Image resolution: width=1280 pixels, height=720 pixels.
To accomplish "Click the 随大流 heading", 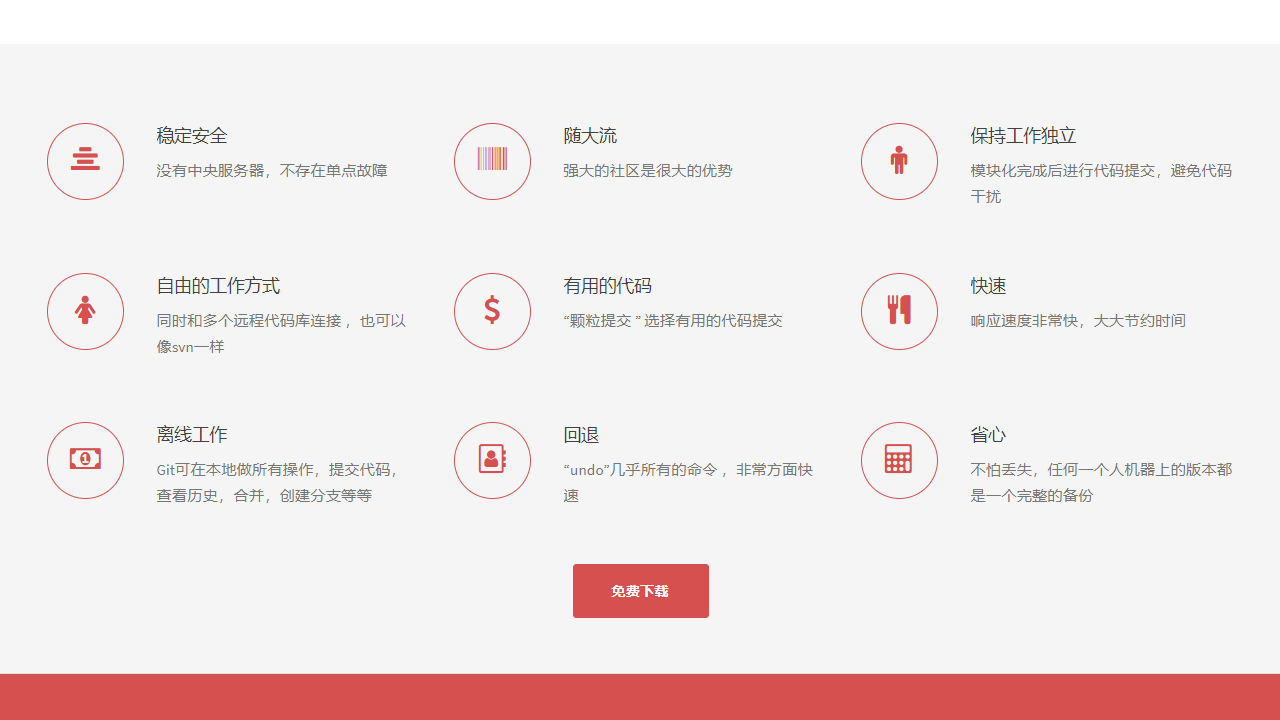I will [590, 136].
